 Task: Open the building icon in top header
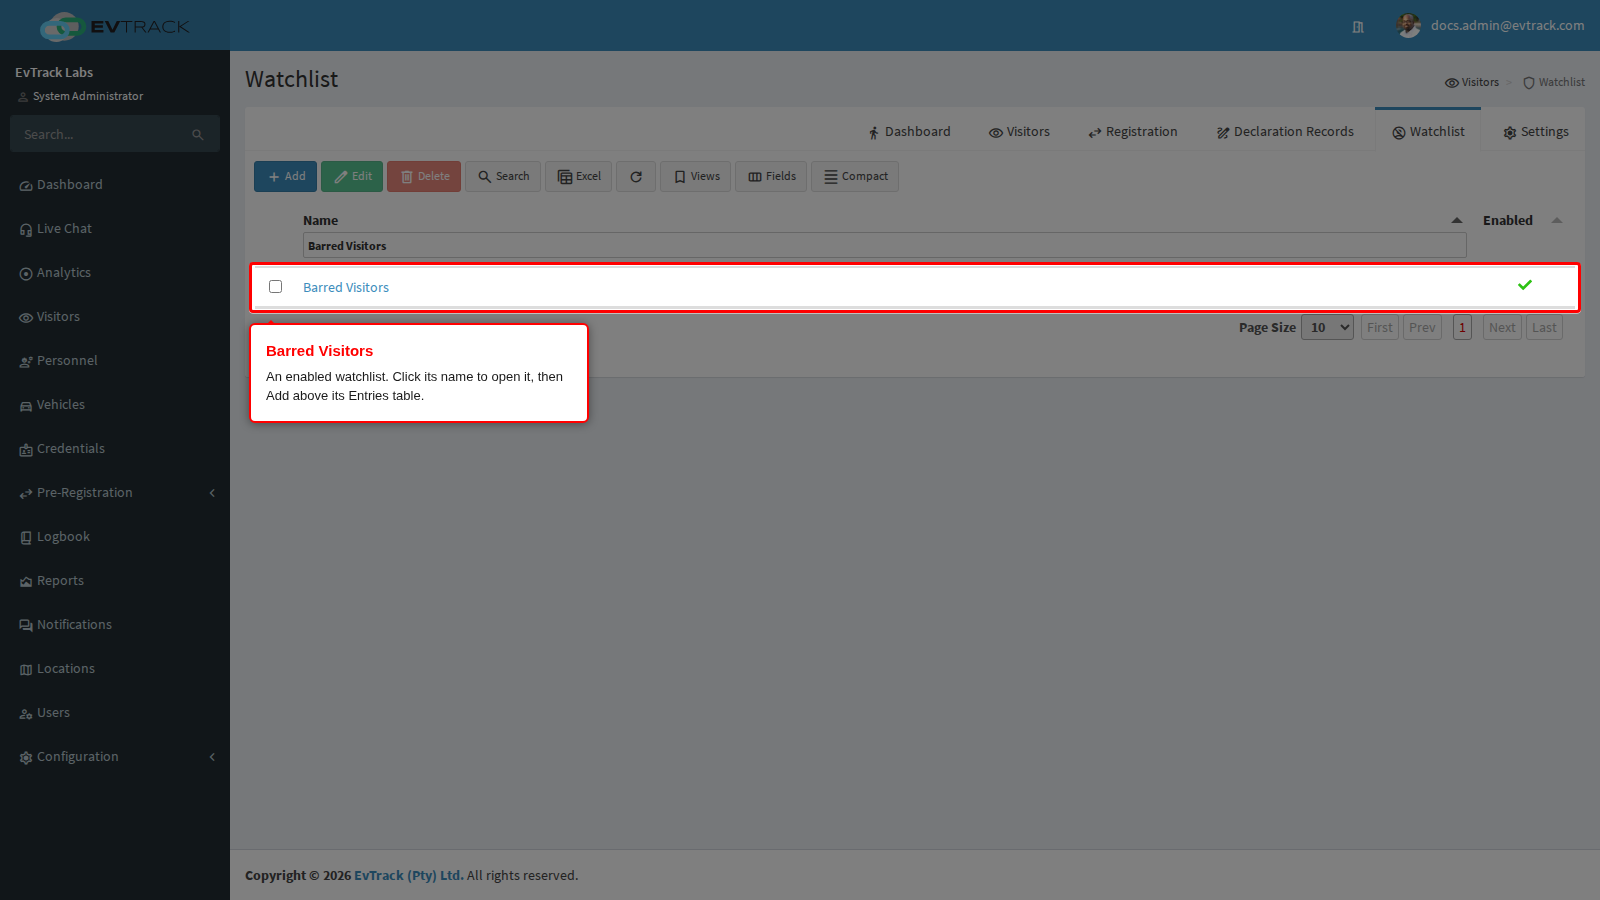pos(1358,27)
